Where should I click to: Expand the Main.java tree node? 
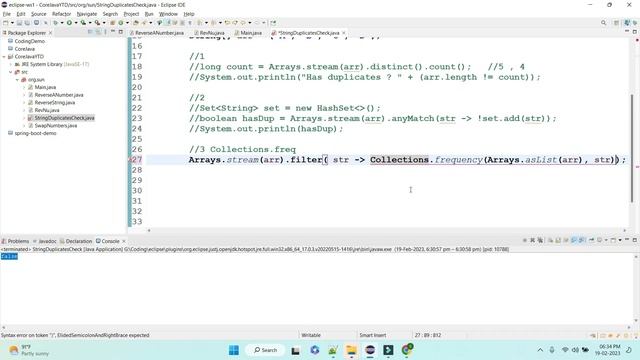[24, 87]
